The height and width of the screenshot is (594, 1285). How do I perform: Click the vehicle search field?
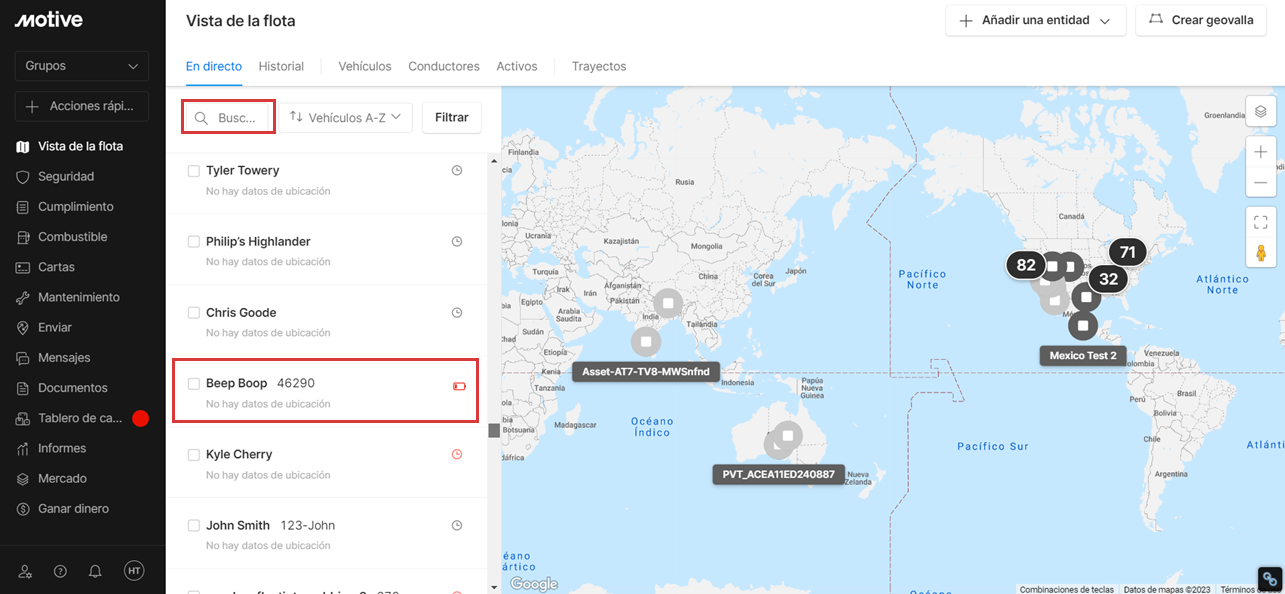pyautogui.click(x=228, y=117)
